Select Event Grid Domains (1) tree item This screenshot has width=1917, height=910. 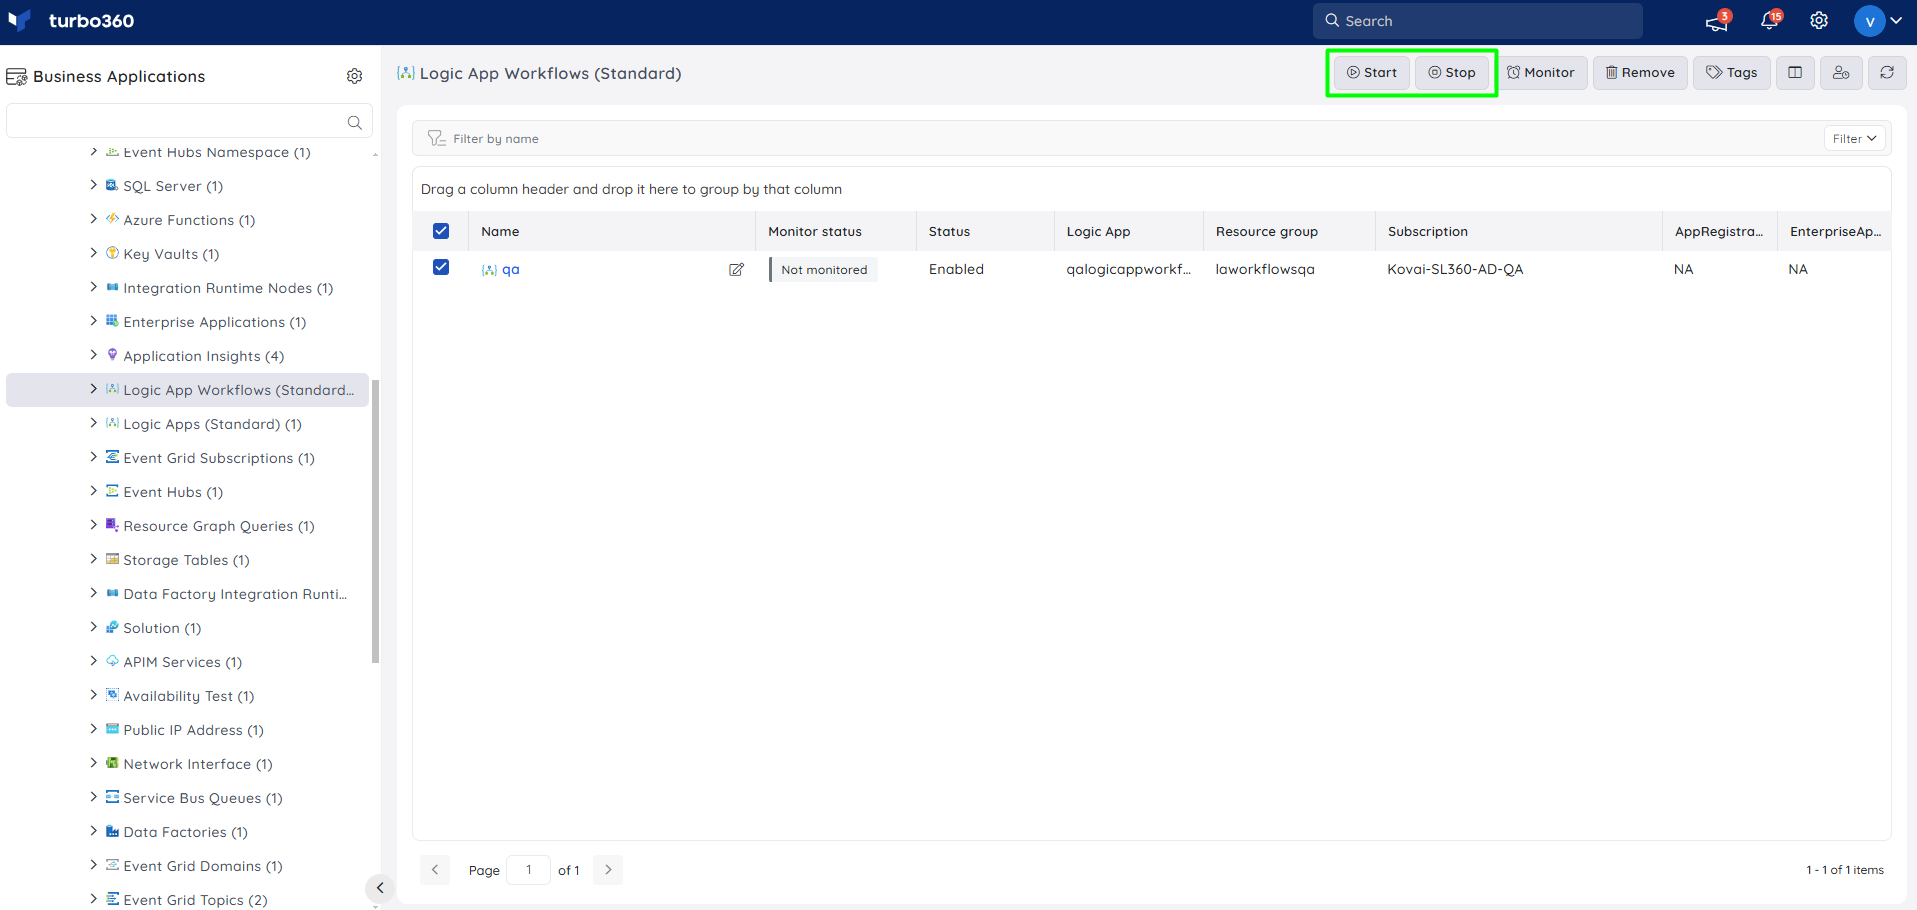coord(203,866)
